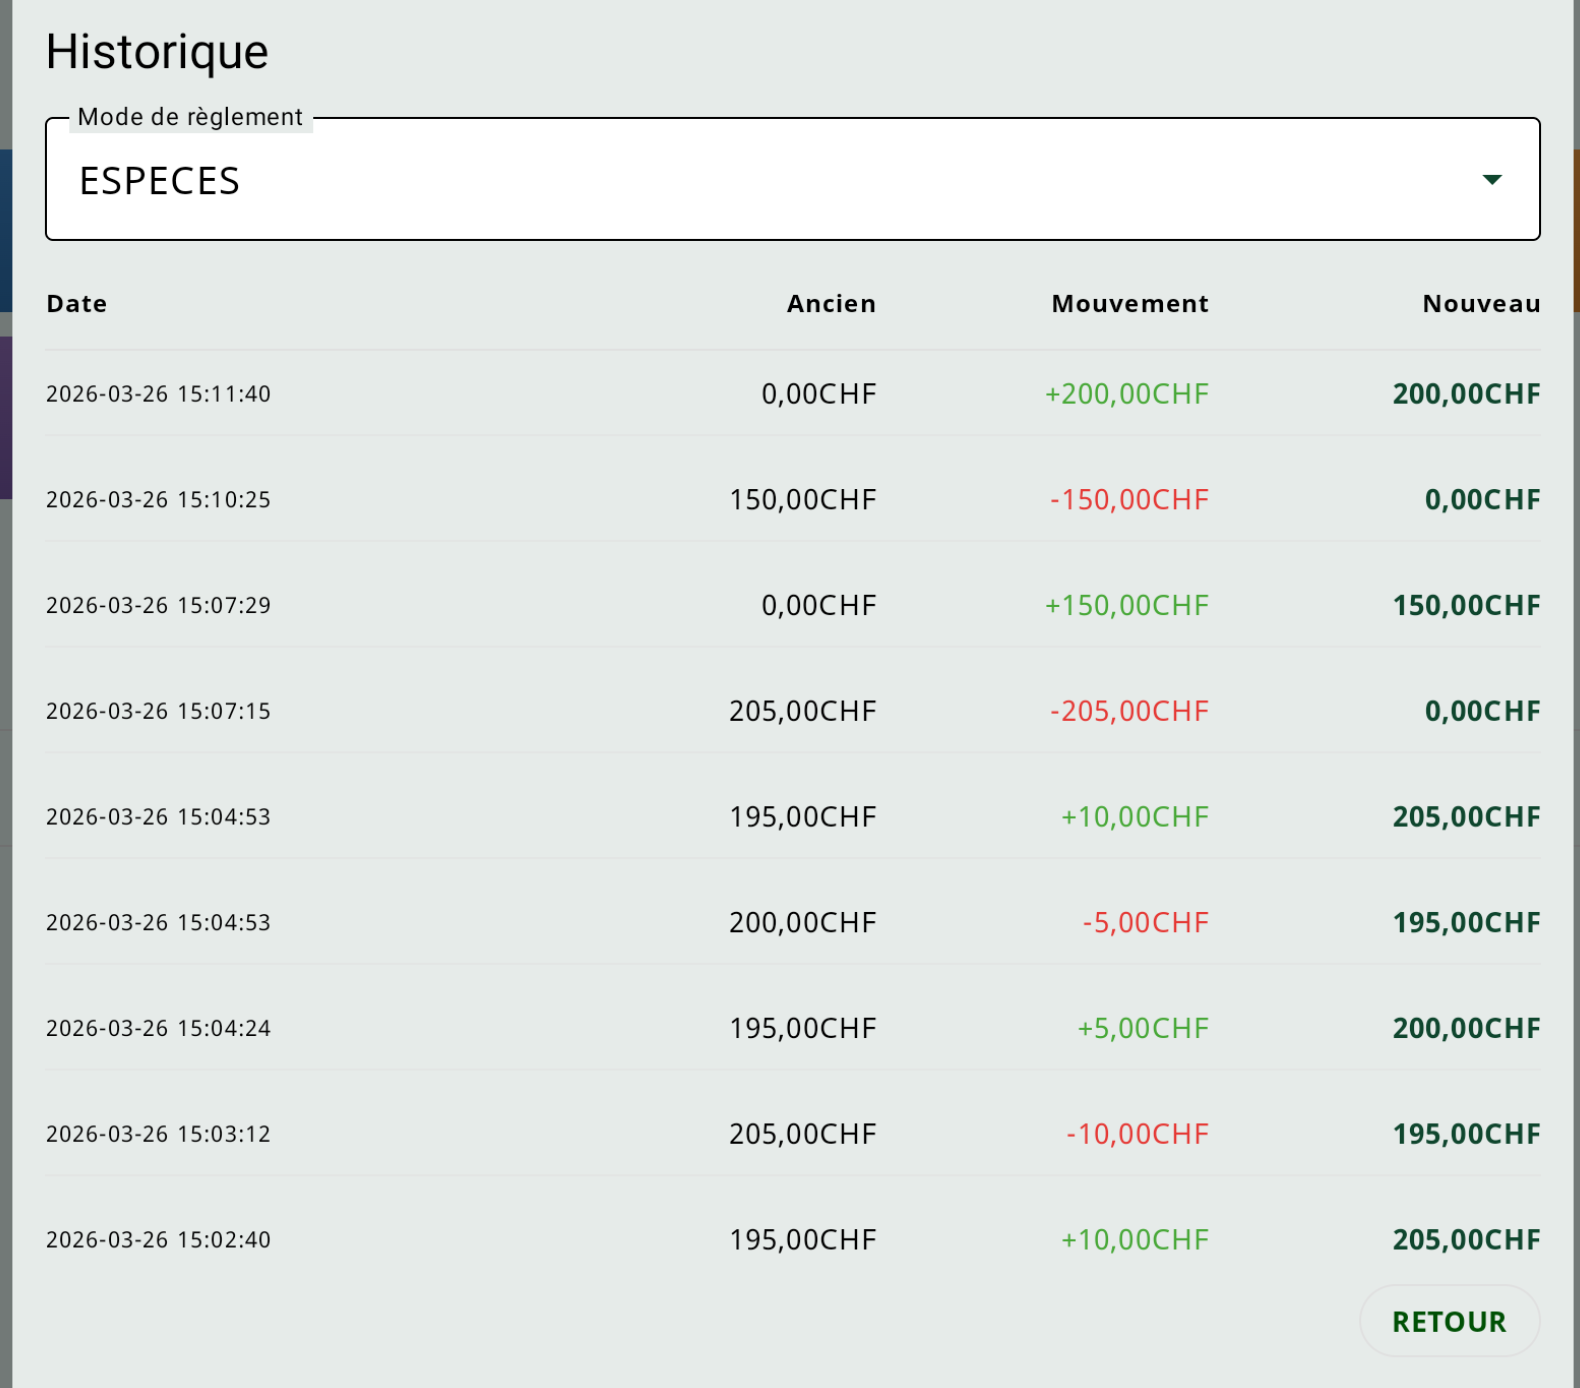Click the -150,00CHF movement value
1580x1388 pixels.
point(1129,500)
